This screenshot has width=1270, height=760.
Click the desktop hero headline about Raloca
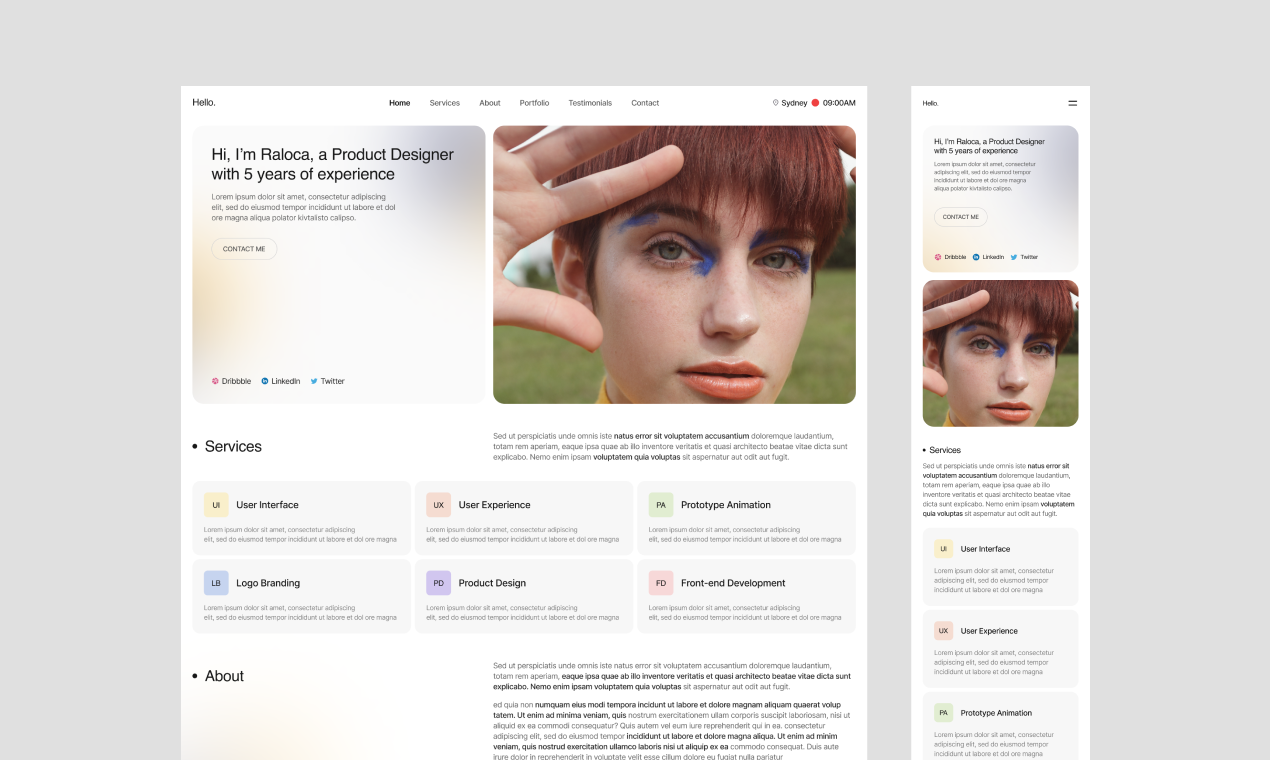(x=332, y=164)
